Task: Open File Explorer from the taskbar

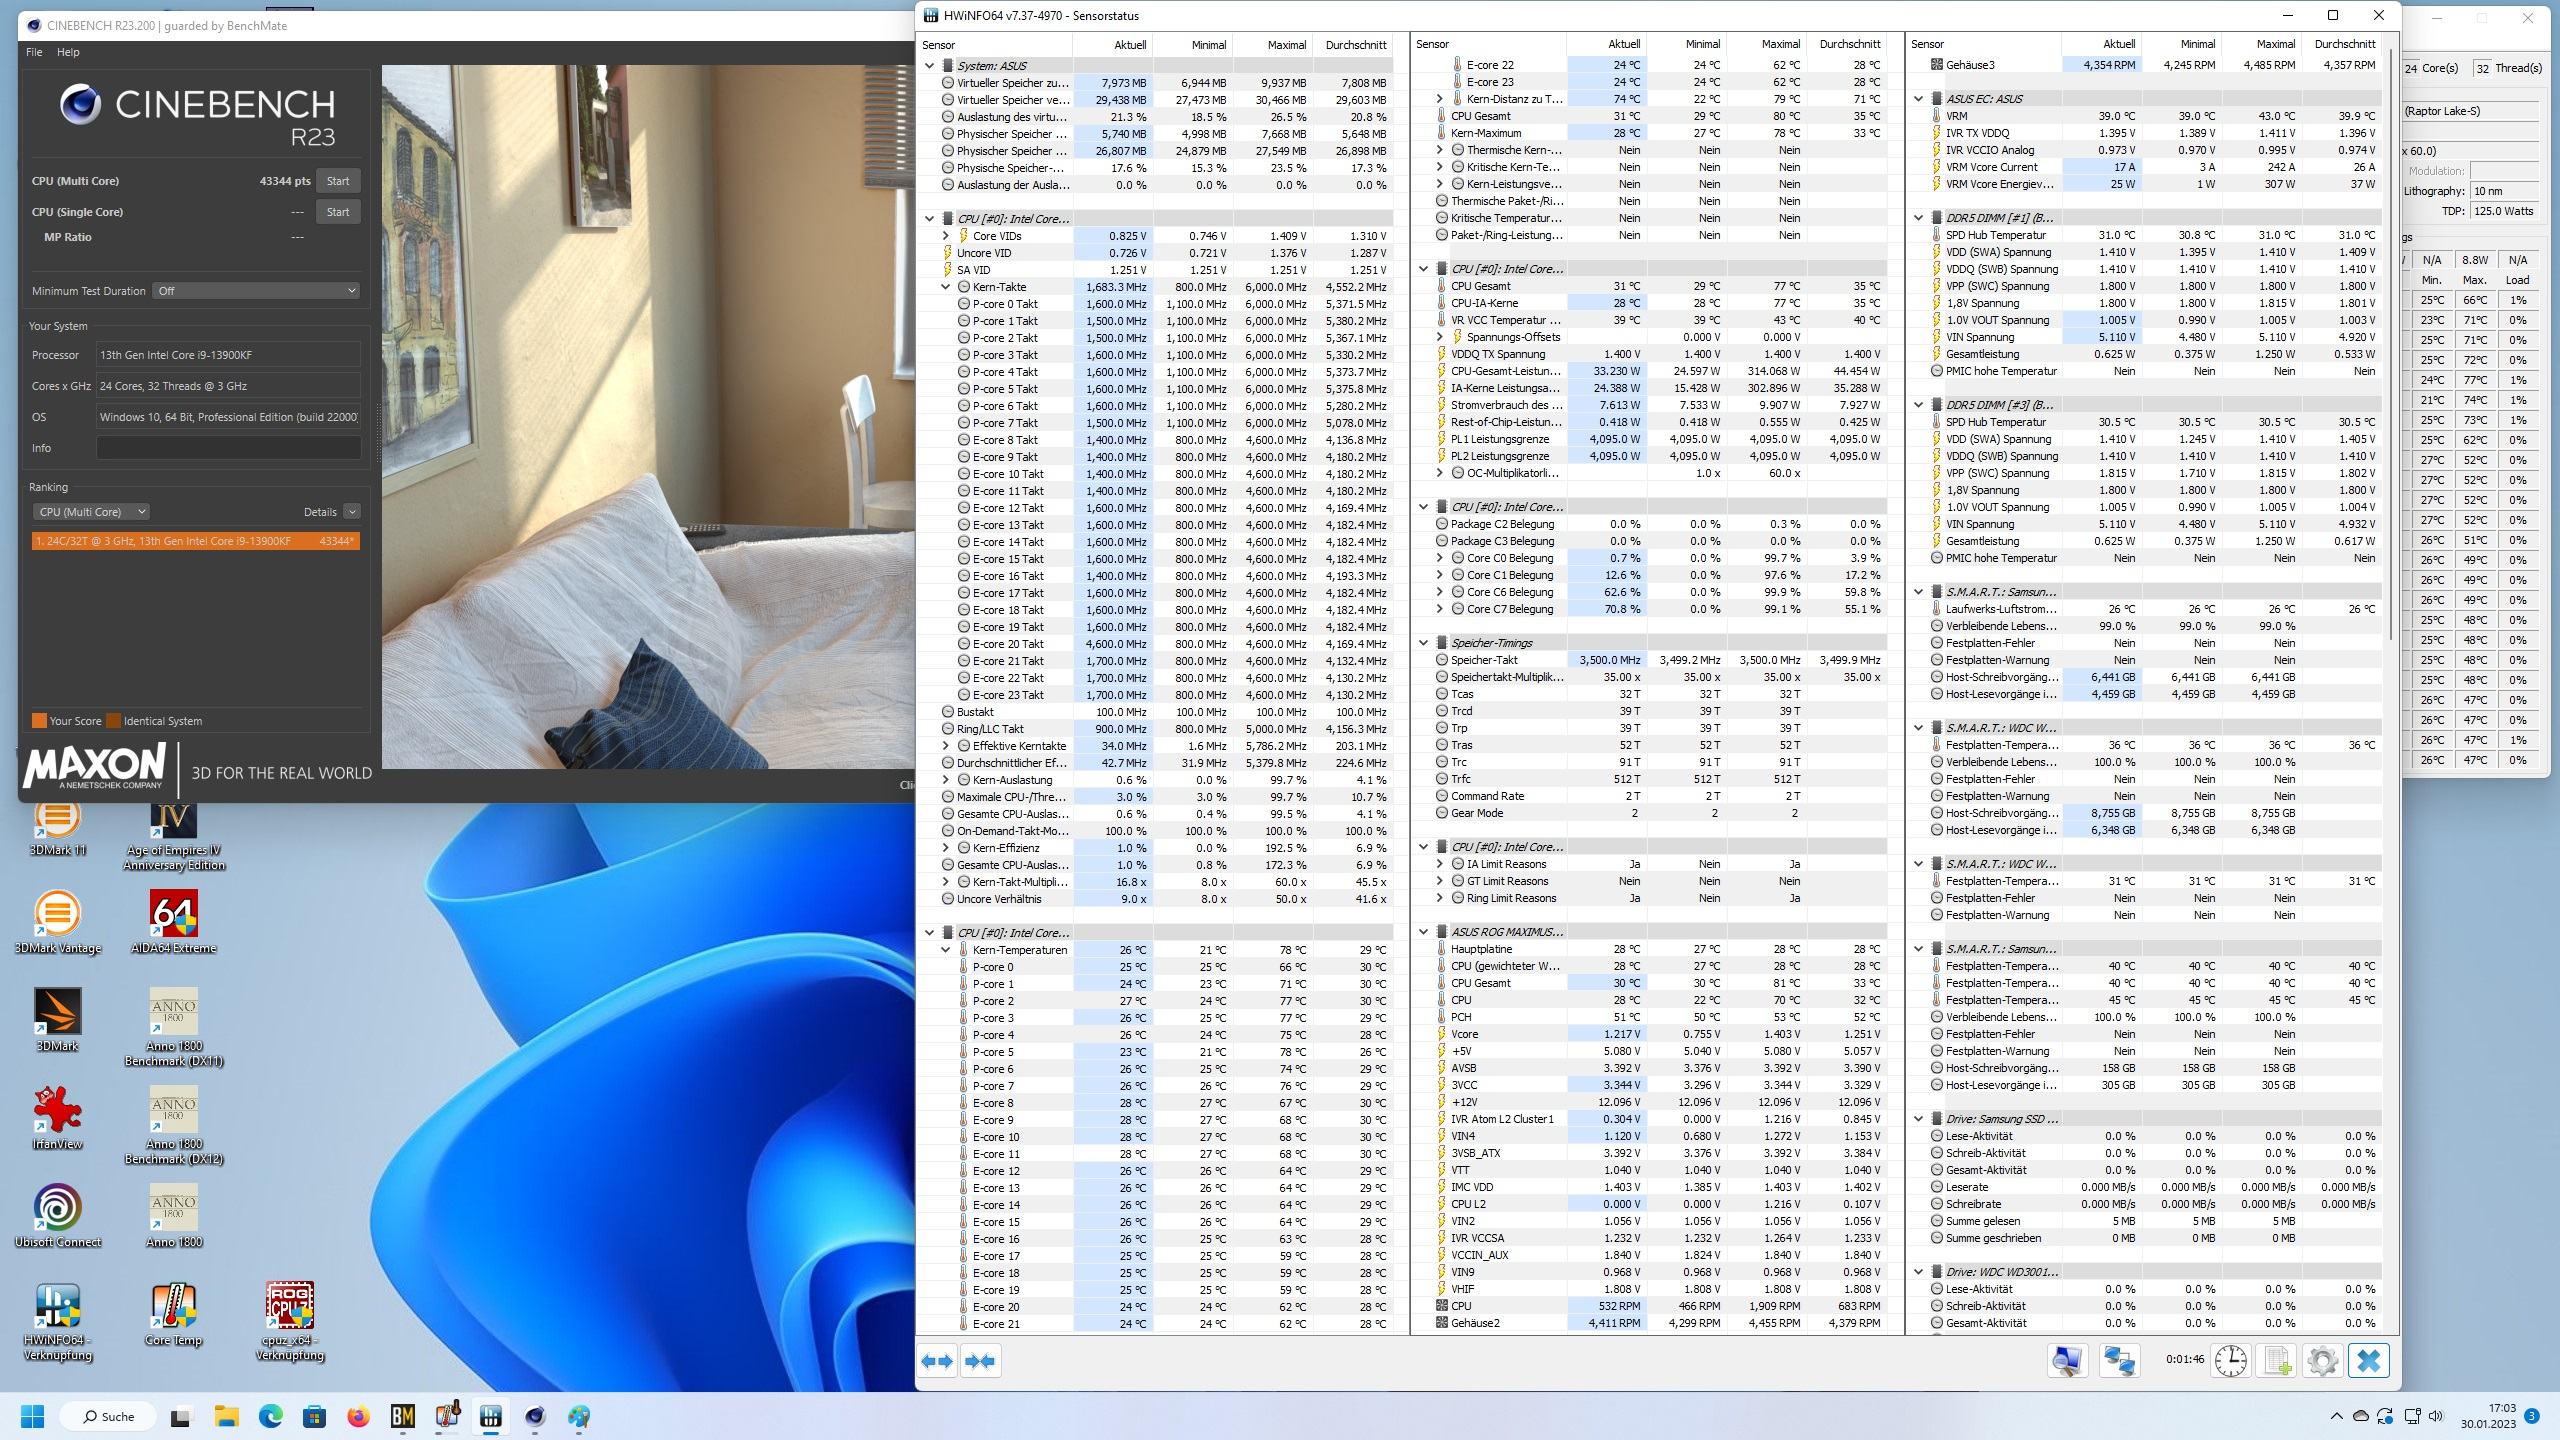Action: point(226,1416)
